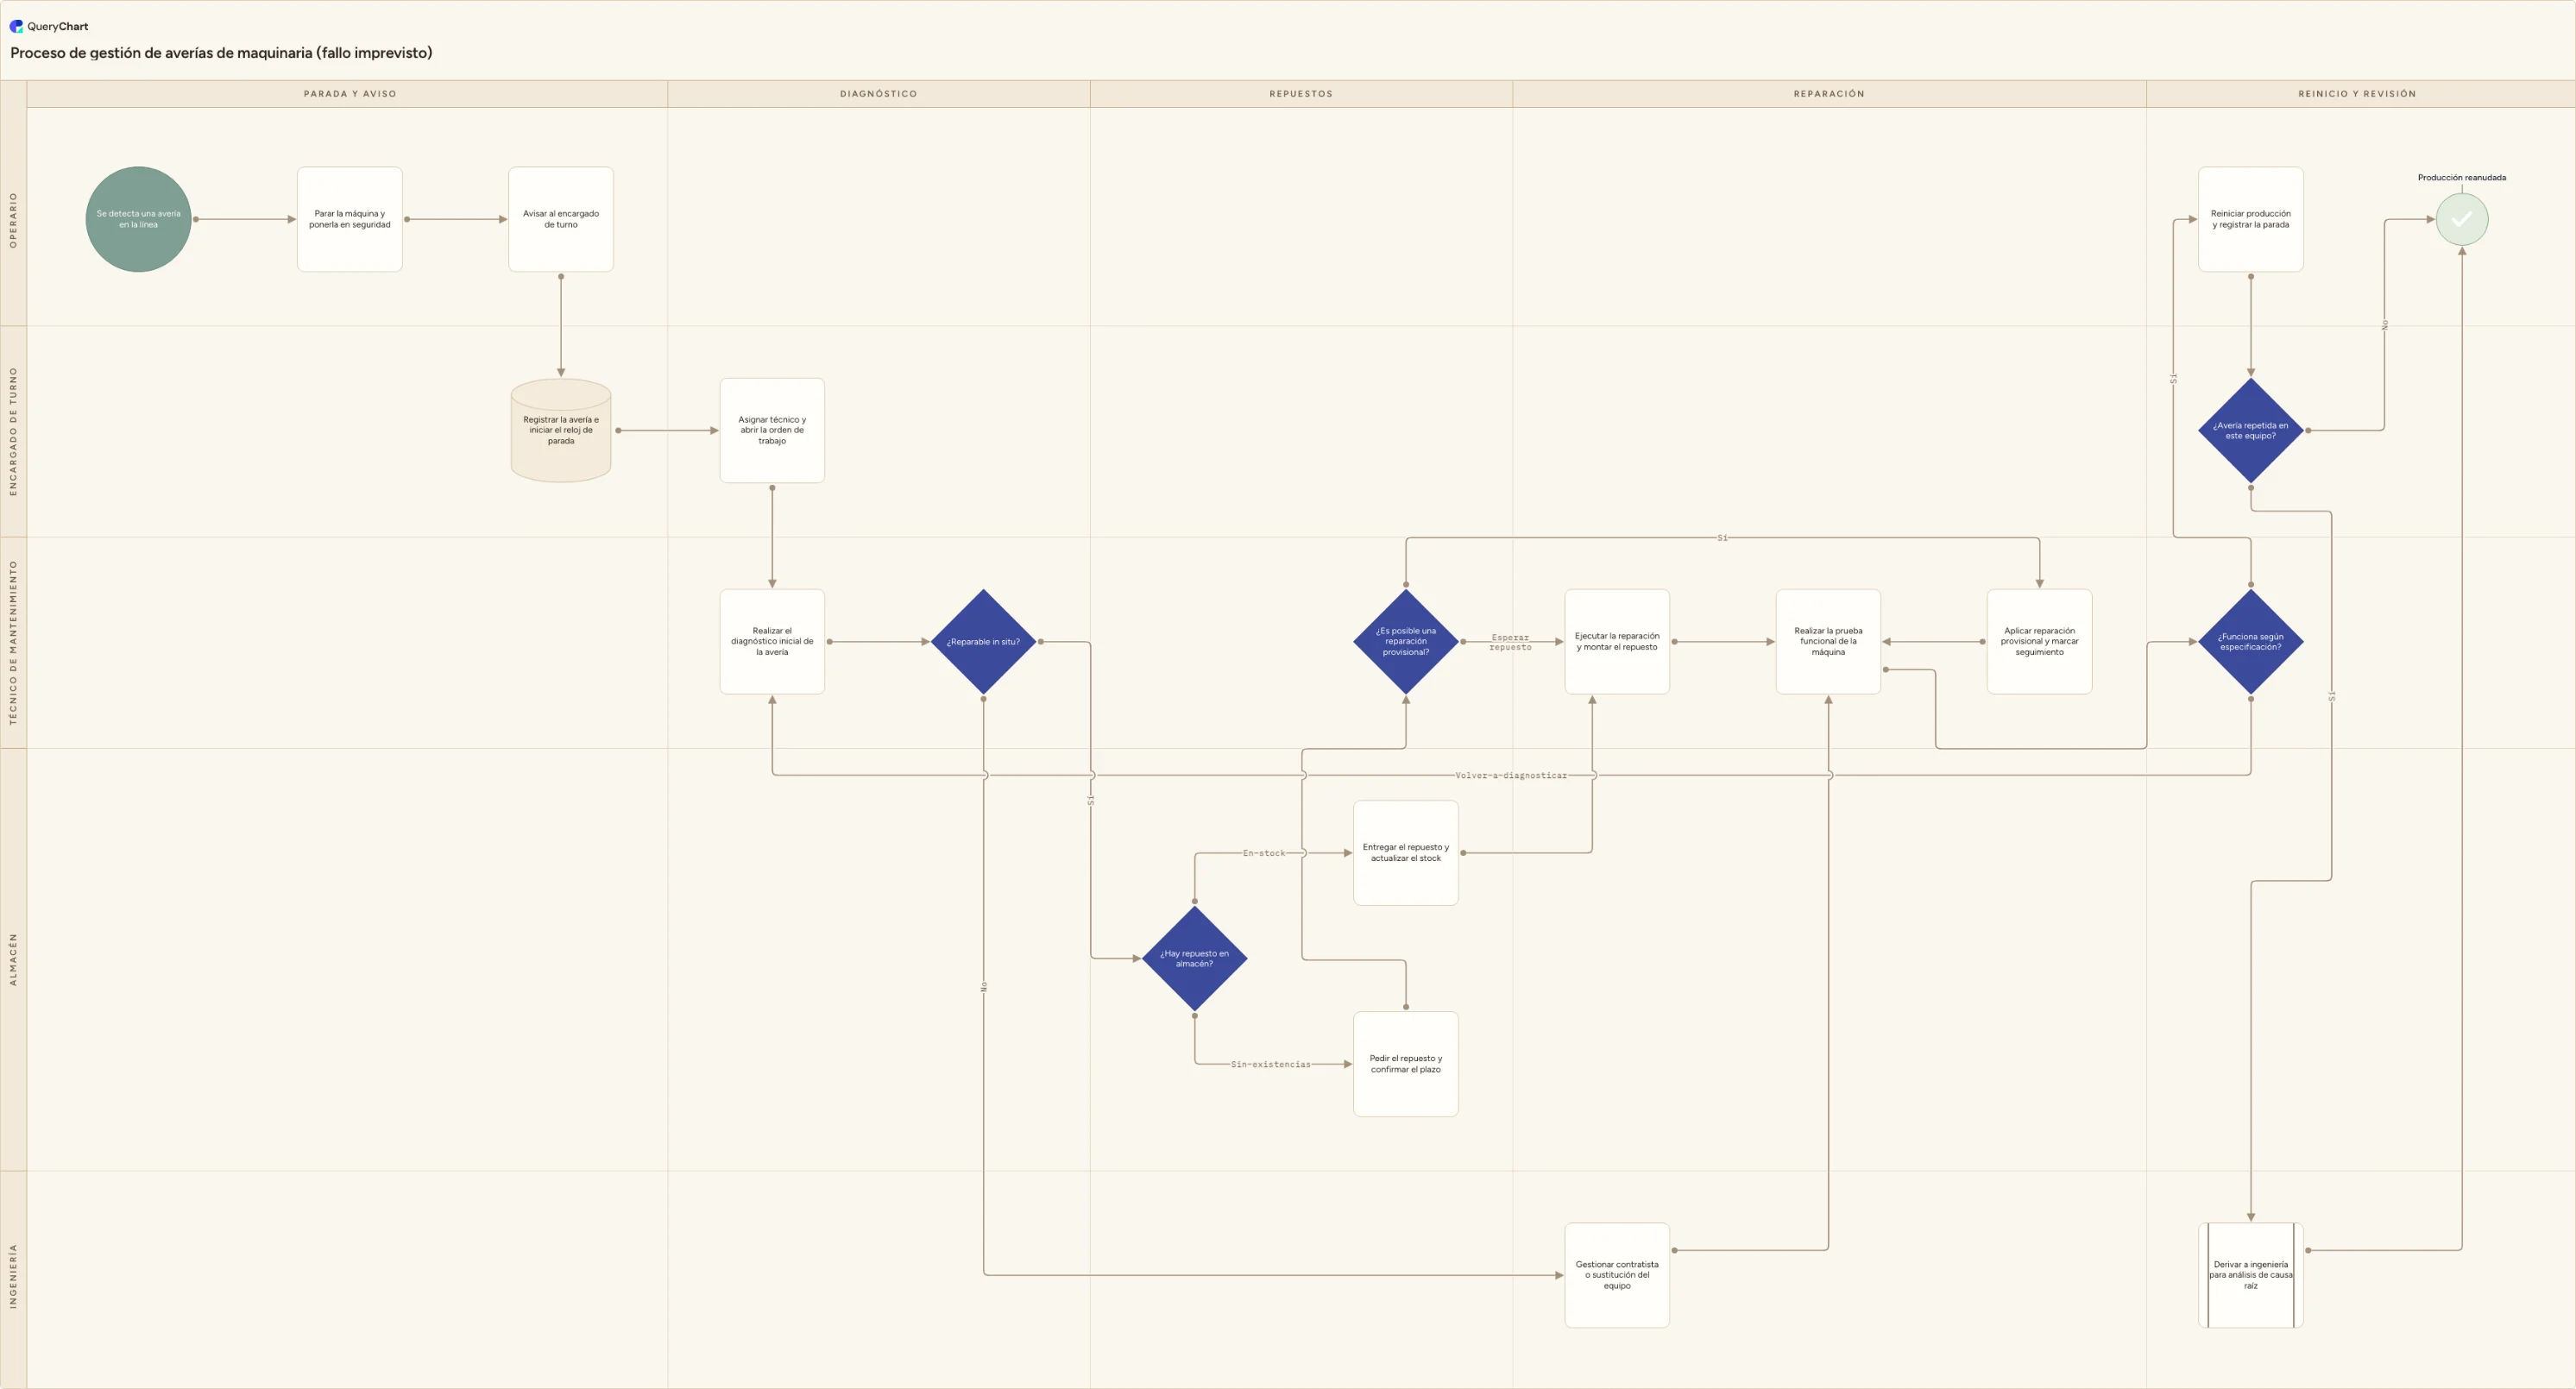Click the QueryChart logo icon

16,26
